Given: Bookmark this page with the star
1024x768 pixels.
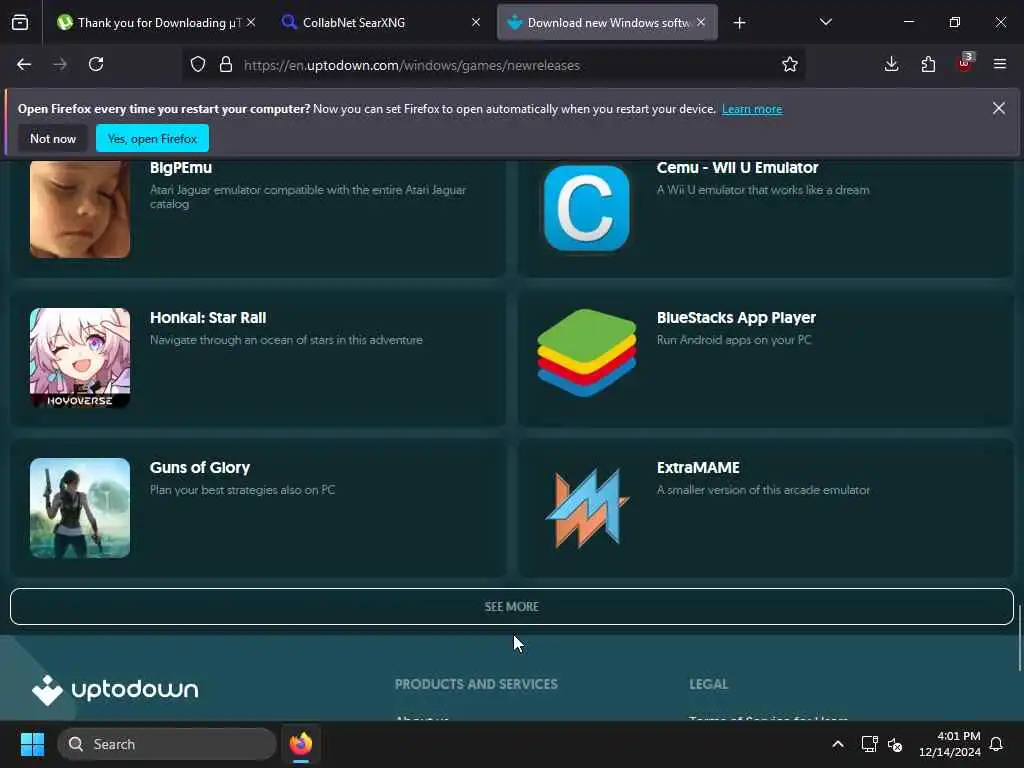Looking at the screenshot, I should 790,64.
